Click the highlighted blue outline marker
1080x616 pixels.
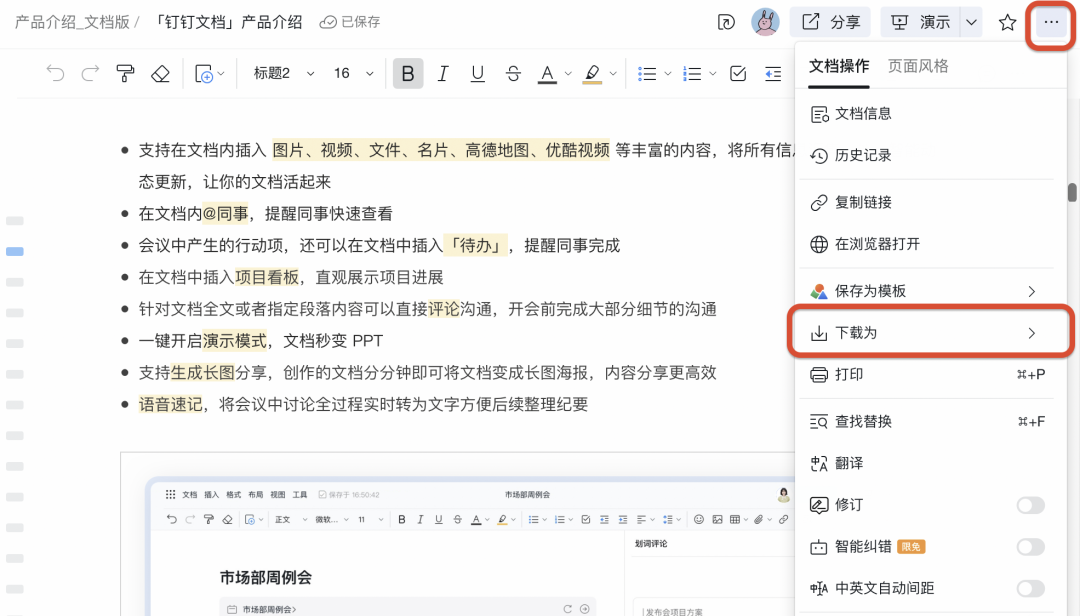point(14,251)
